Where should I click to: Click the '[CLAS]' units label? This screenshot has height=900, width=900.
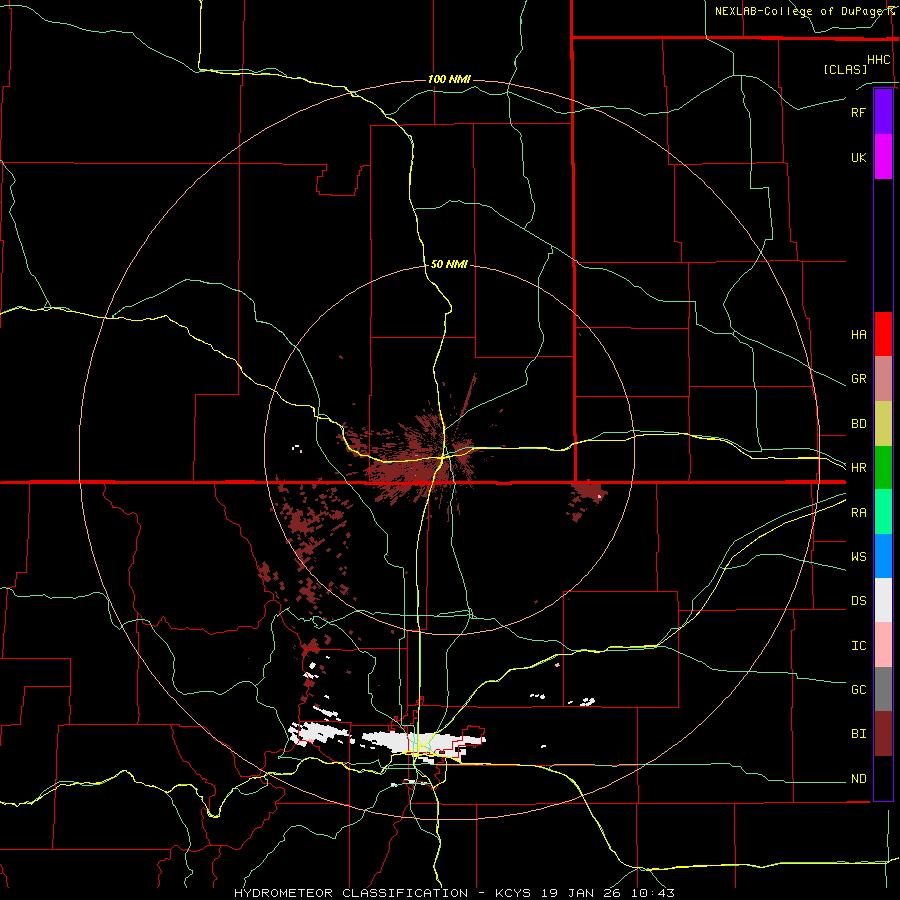coord(845,69)
